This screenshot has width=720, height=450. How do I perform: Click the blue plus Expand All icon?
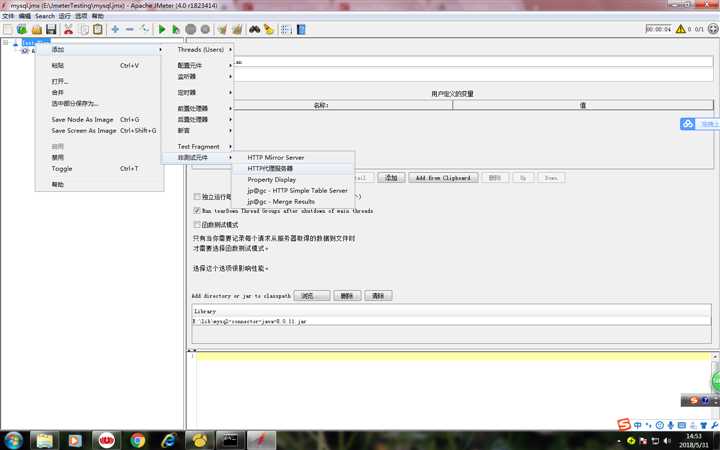coord(115,29)
